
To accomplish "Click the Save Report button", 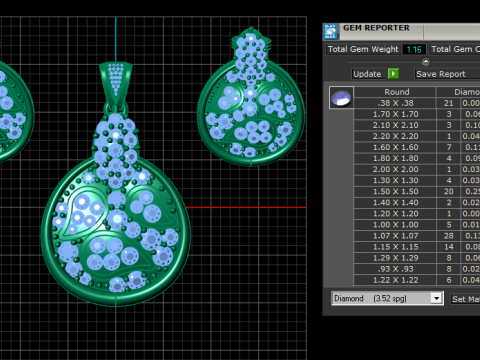I will click(447, 74).
